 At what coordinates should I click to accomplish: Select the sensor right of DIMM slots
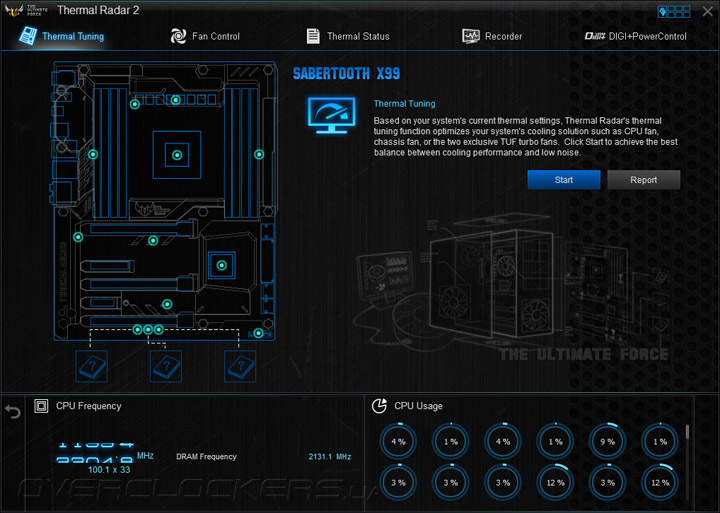(x=259, y=154)
